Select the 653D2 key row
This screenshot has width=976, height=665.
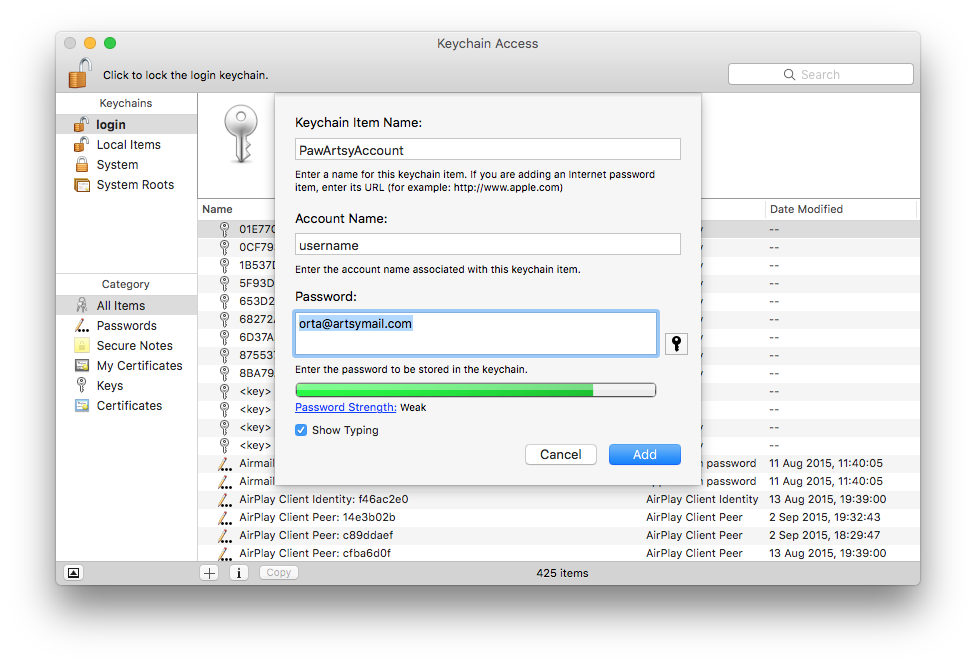[237, 301]
